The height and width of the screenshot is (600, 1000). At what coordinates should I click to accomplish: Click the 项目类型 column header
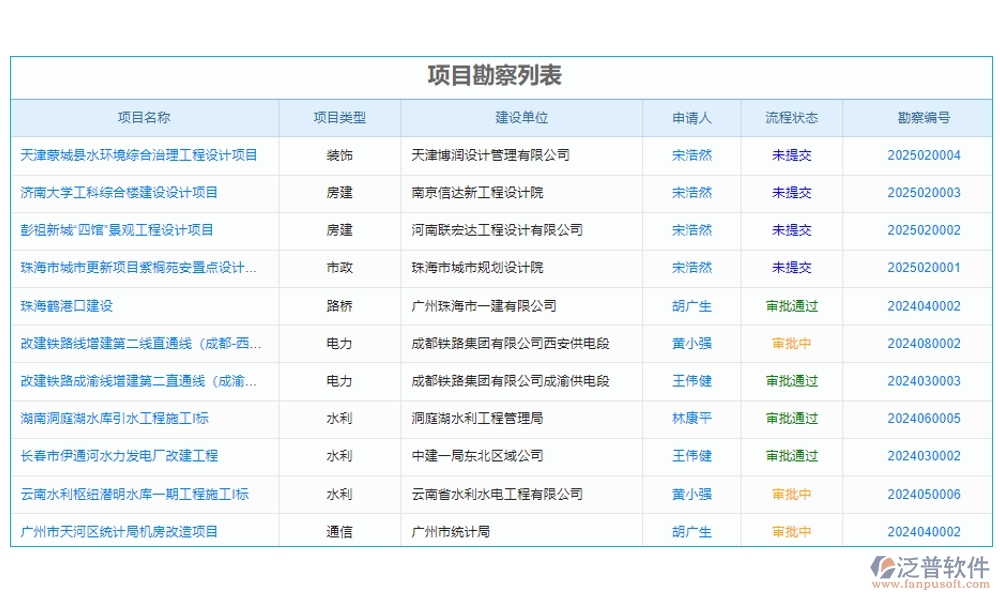339,117
